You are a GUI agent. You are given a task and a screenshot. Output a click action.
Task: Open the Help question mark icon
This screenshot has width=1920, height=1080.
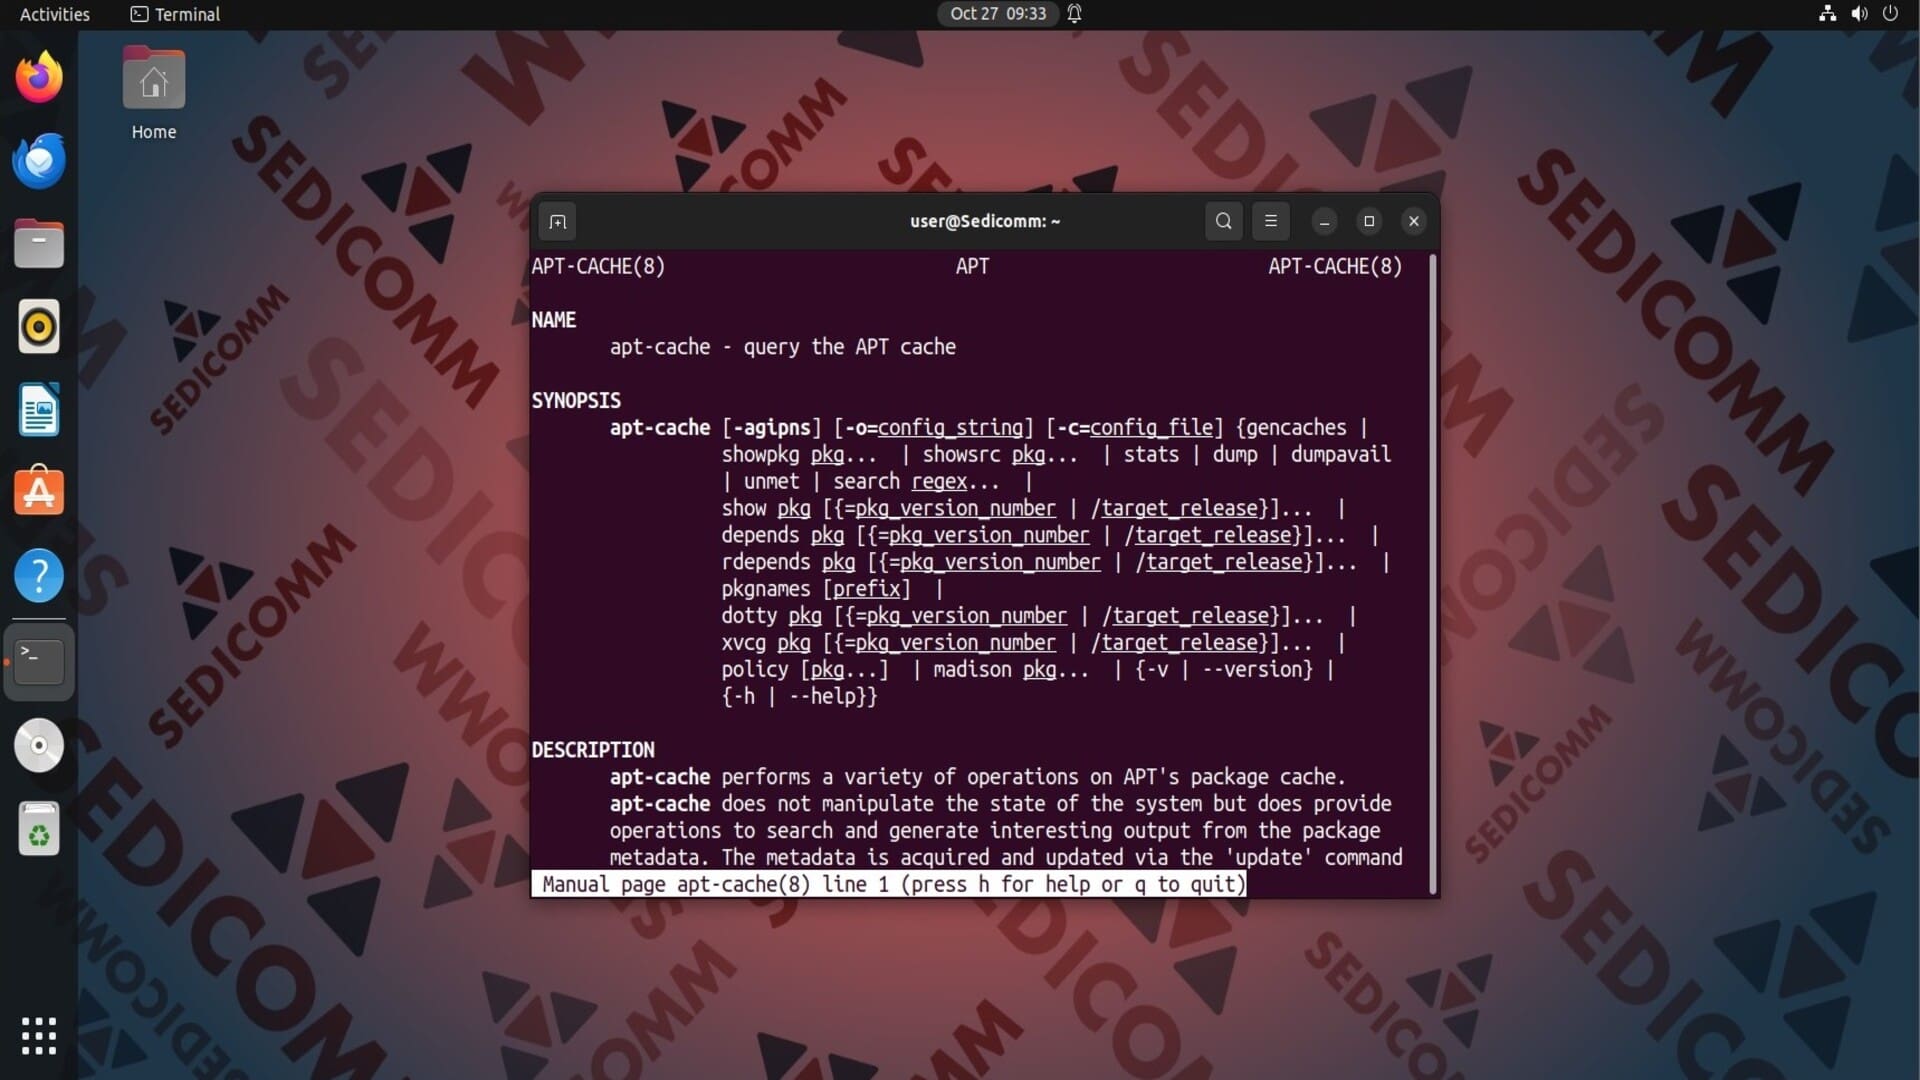coord(39,576)
